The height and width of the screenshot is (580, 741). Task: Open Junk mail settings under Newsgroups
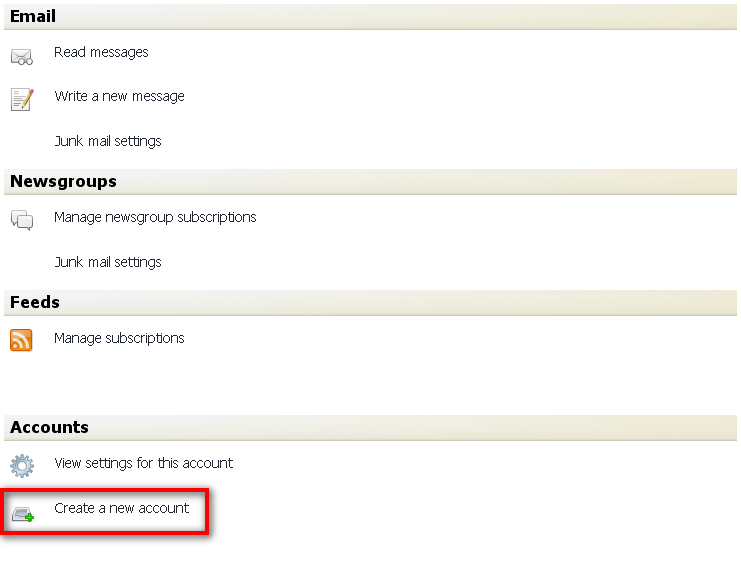pos(108,262)
